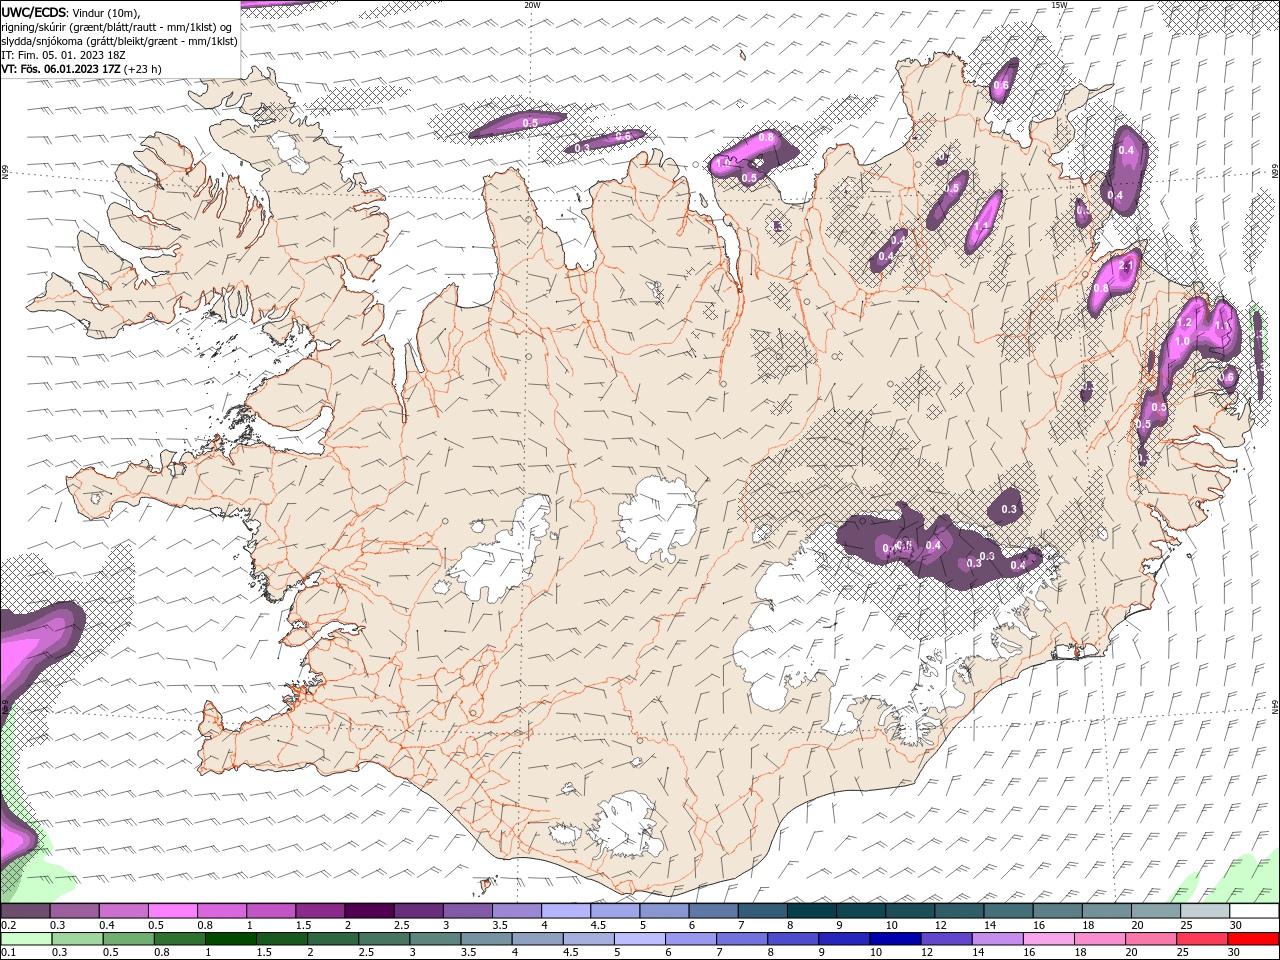The height and width of the screenshot is (960, 1280).
Task: Click the '15W' longitude label
Action: 1059,5
